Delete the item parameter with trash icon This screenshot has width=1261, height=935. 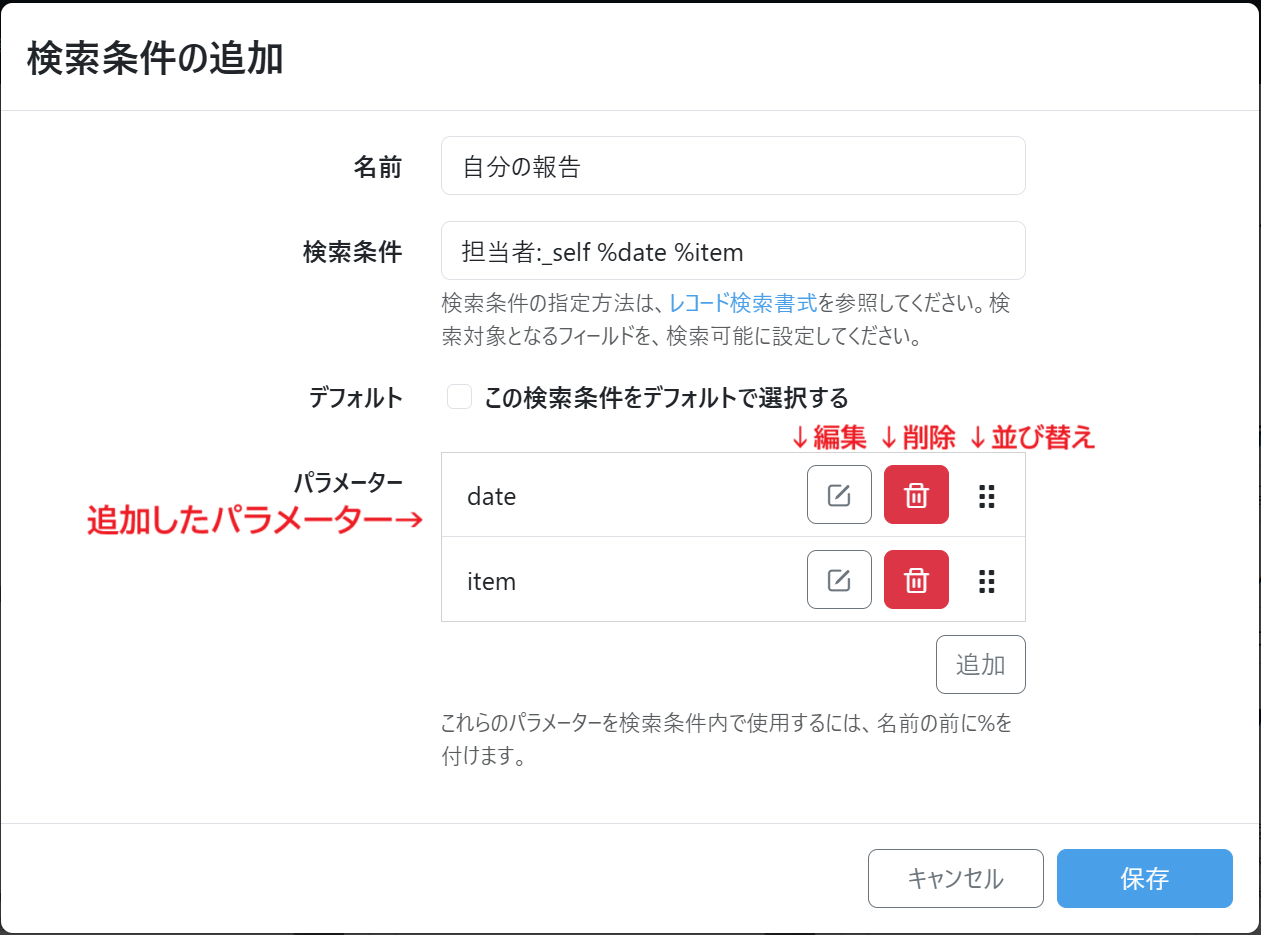tap(916, 580)
